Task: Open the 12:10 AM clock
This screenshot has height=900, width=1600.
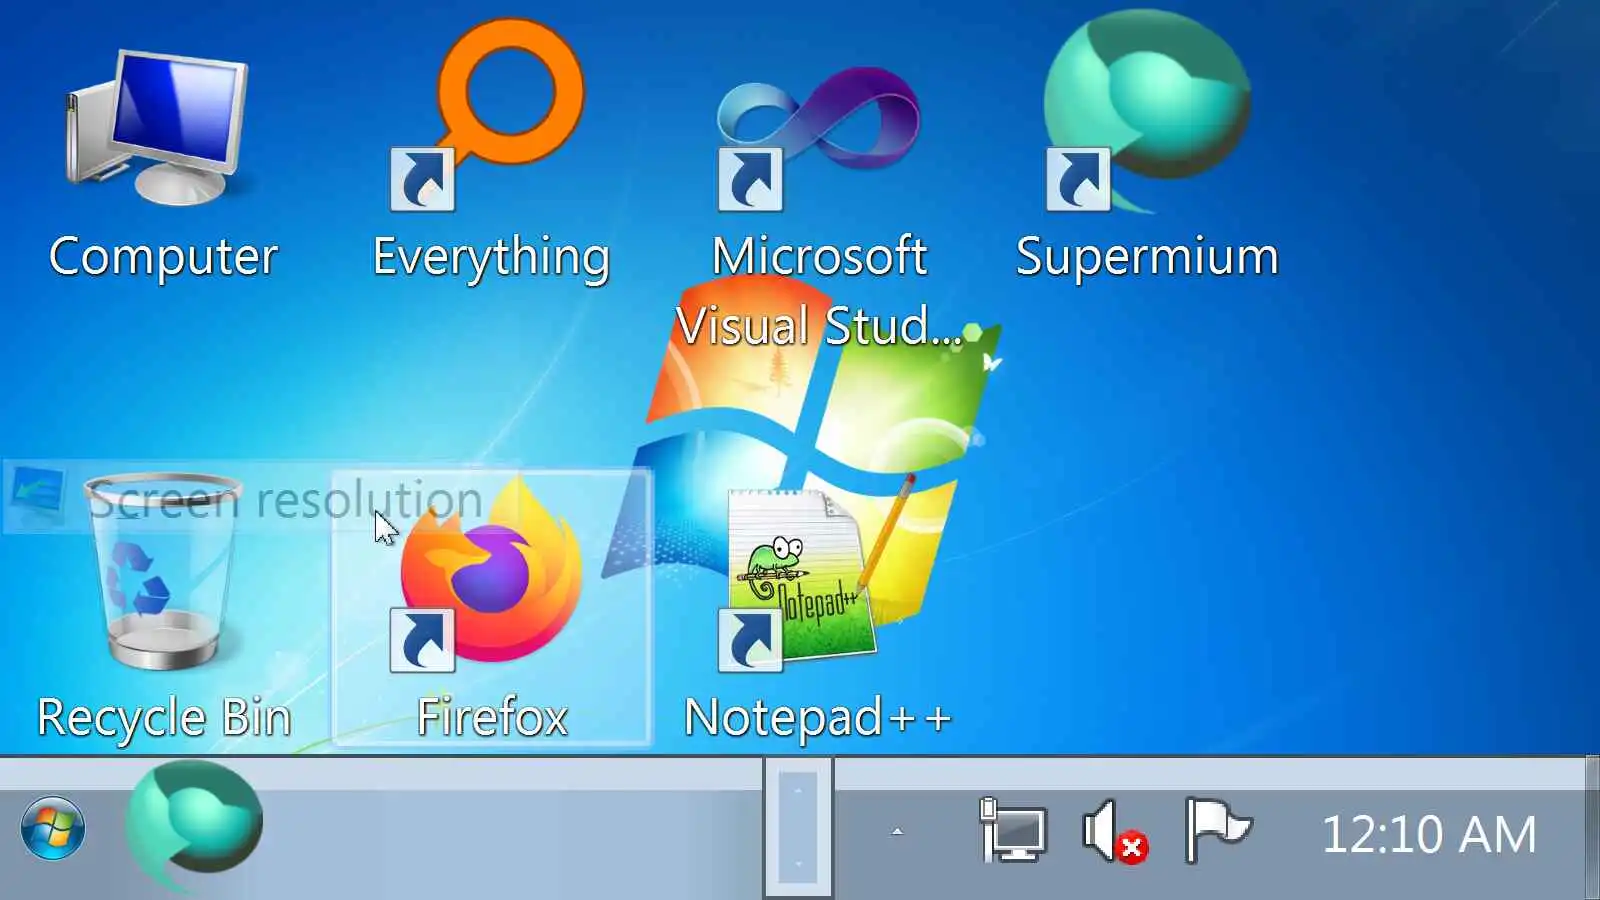Action: point(1429,834)
